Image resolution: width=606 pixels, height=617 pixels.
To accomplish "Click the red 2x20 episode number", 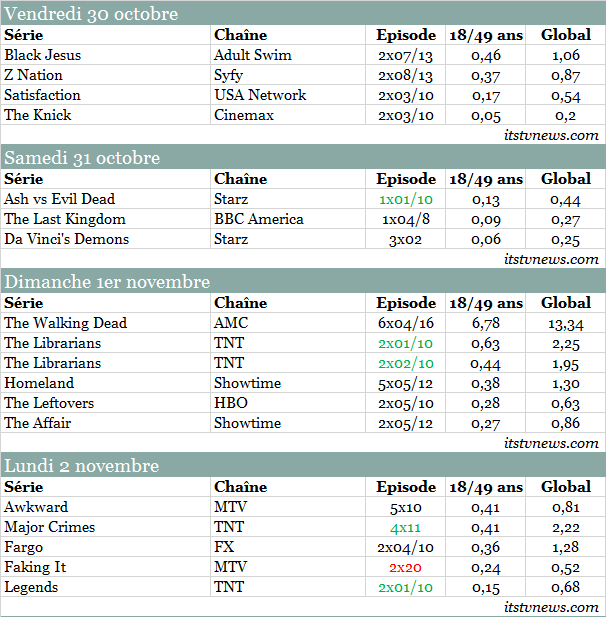I will point(406,567).
